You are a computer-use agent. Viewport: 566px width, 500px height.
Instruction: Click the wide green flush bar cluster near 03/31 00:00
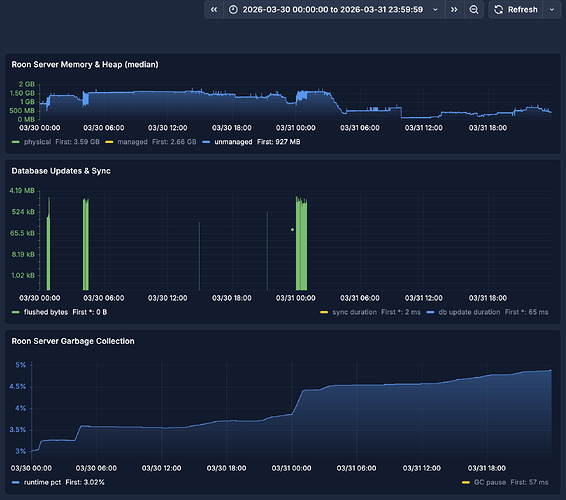301,244
